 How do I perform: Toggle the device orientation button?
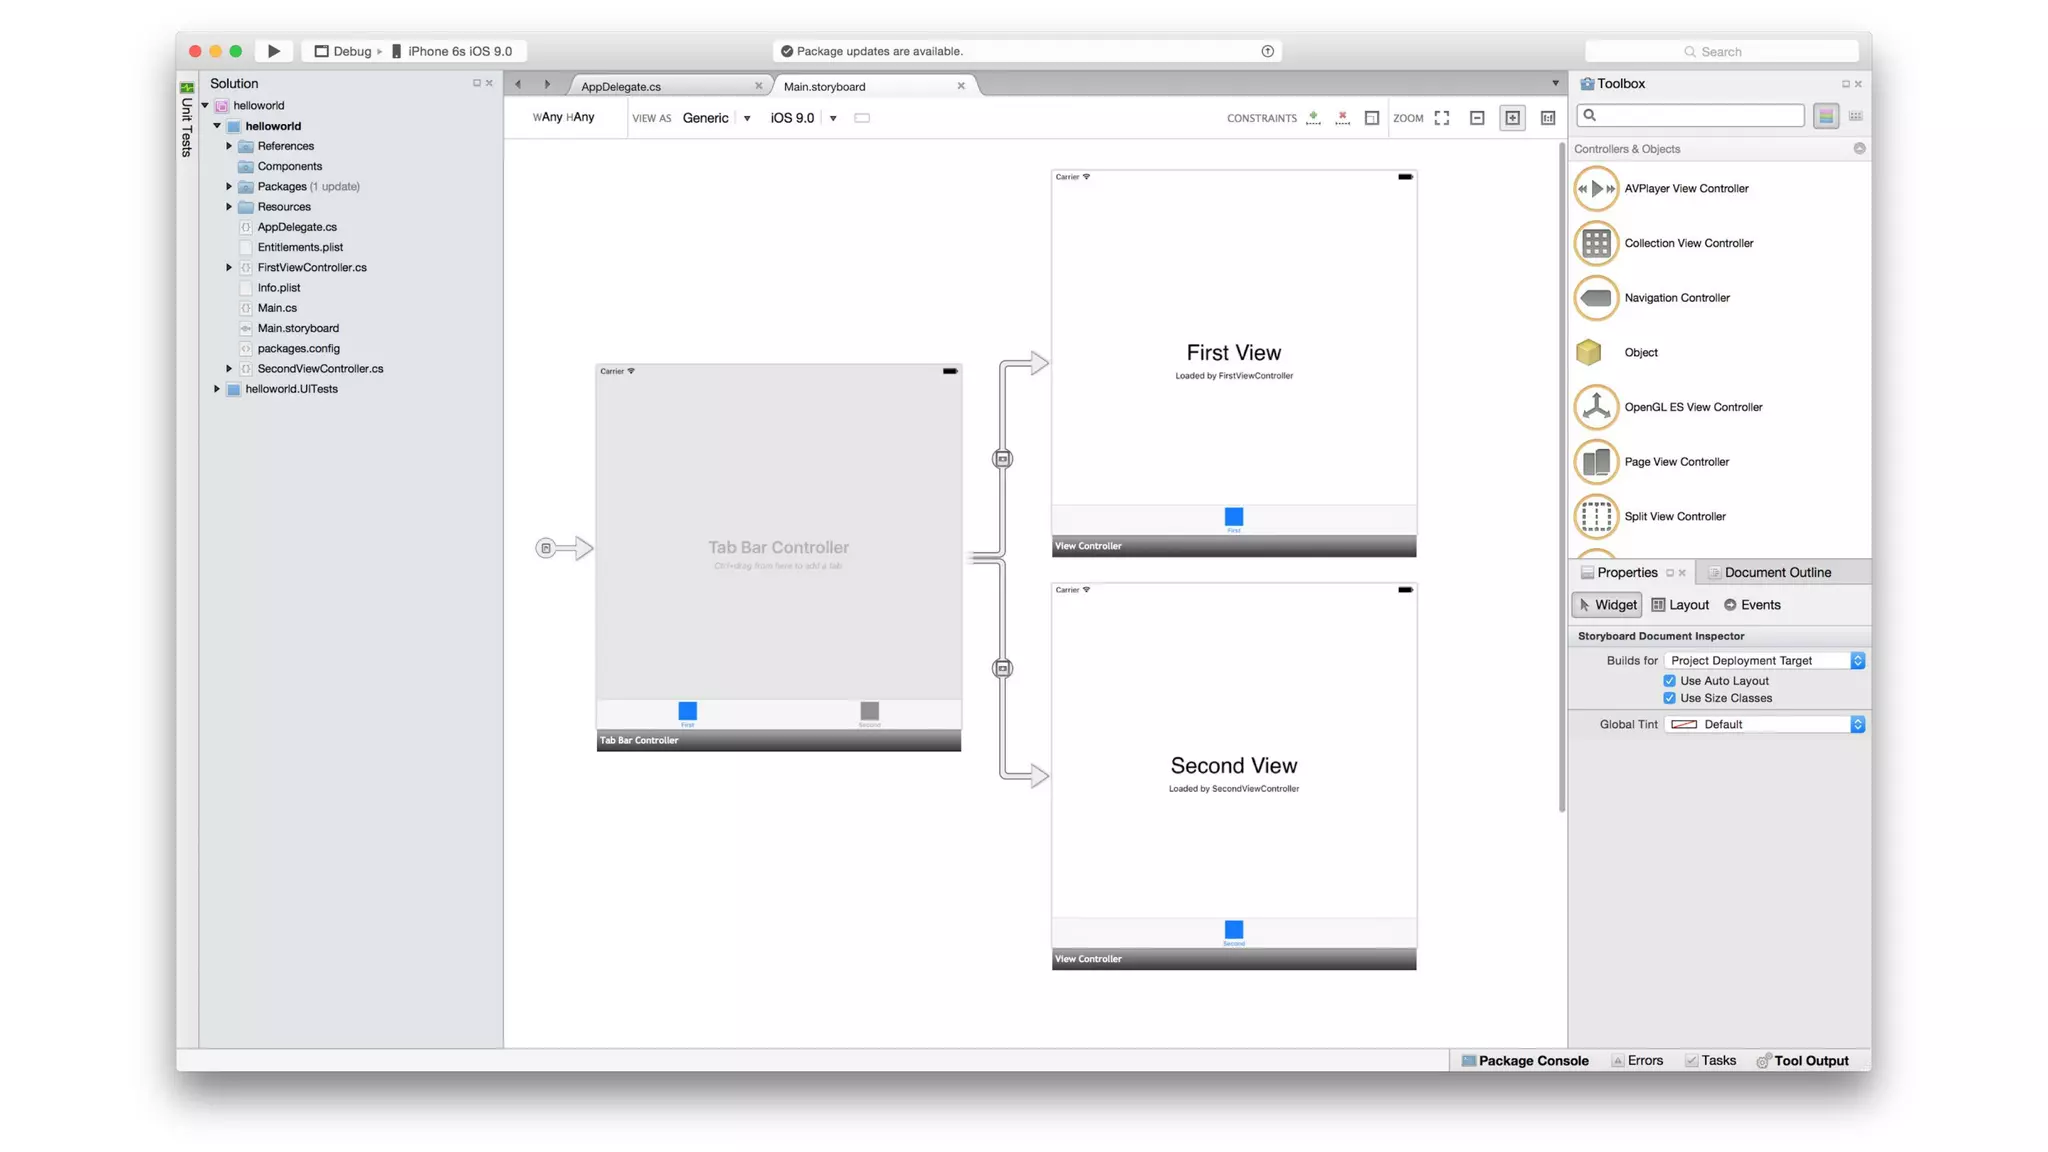pos(862,118)
